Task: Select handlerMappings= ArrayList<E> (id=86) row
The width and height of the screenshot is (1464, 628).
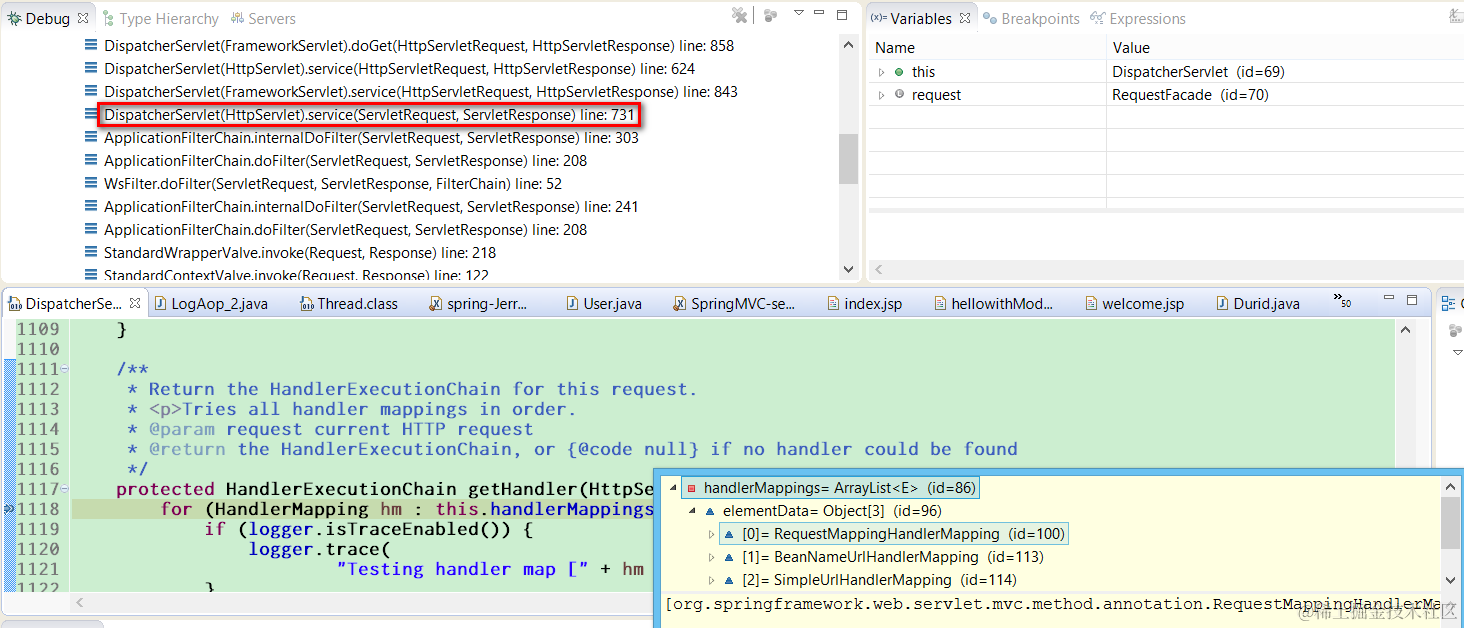Action: pos(830,488)
